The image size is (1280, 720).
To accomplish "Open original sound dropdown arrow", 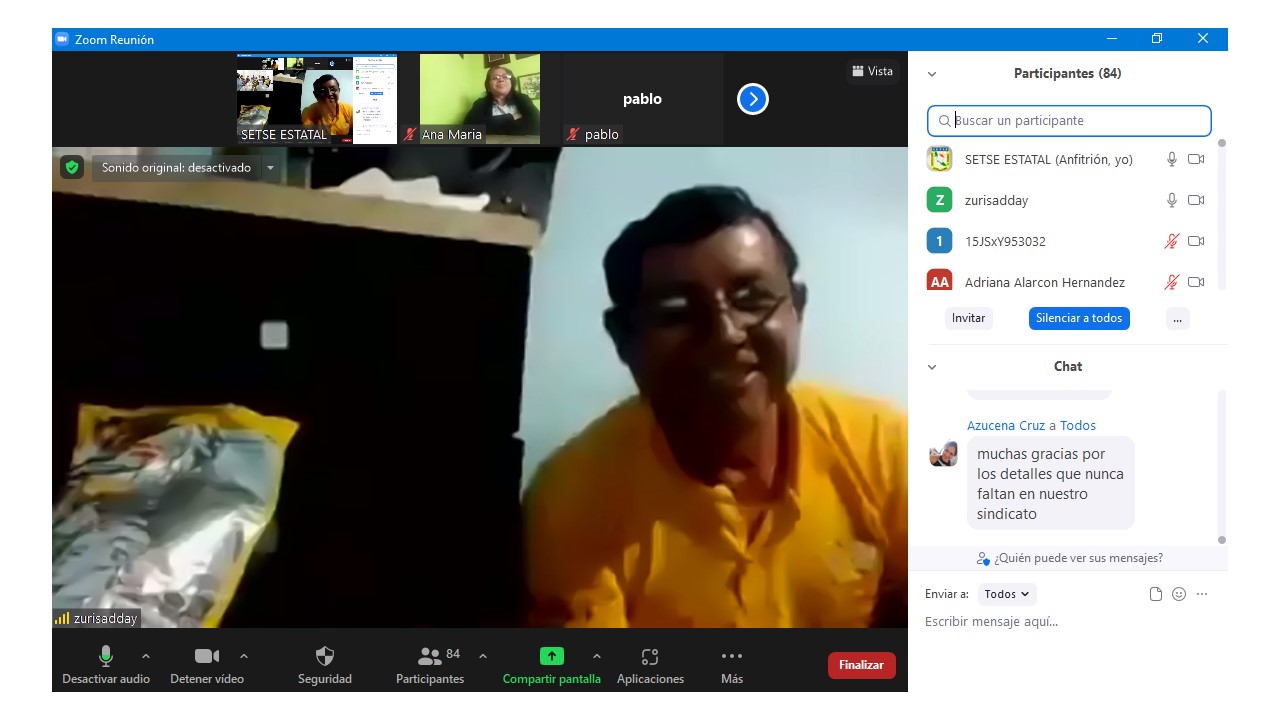I will pos(270,168).
